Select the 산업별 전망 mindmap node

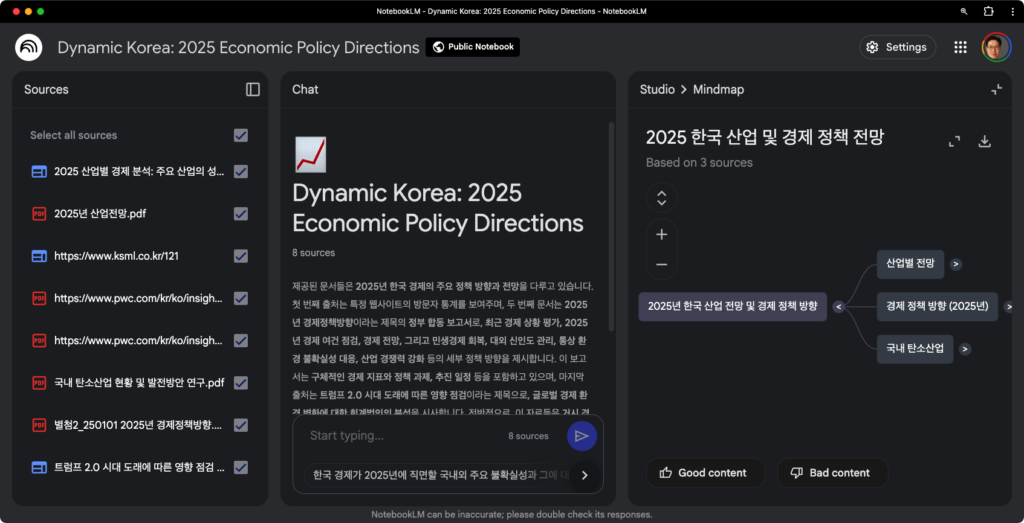tap(910, 264)
